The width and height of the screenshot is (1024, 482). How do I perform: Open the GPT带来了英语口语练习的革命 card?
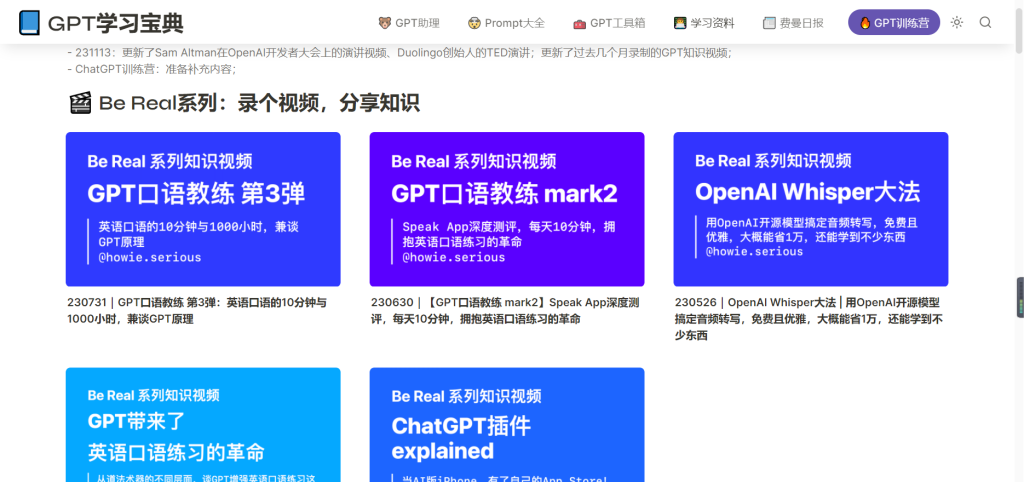203,425
